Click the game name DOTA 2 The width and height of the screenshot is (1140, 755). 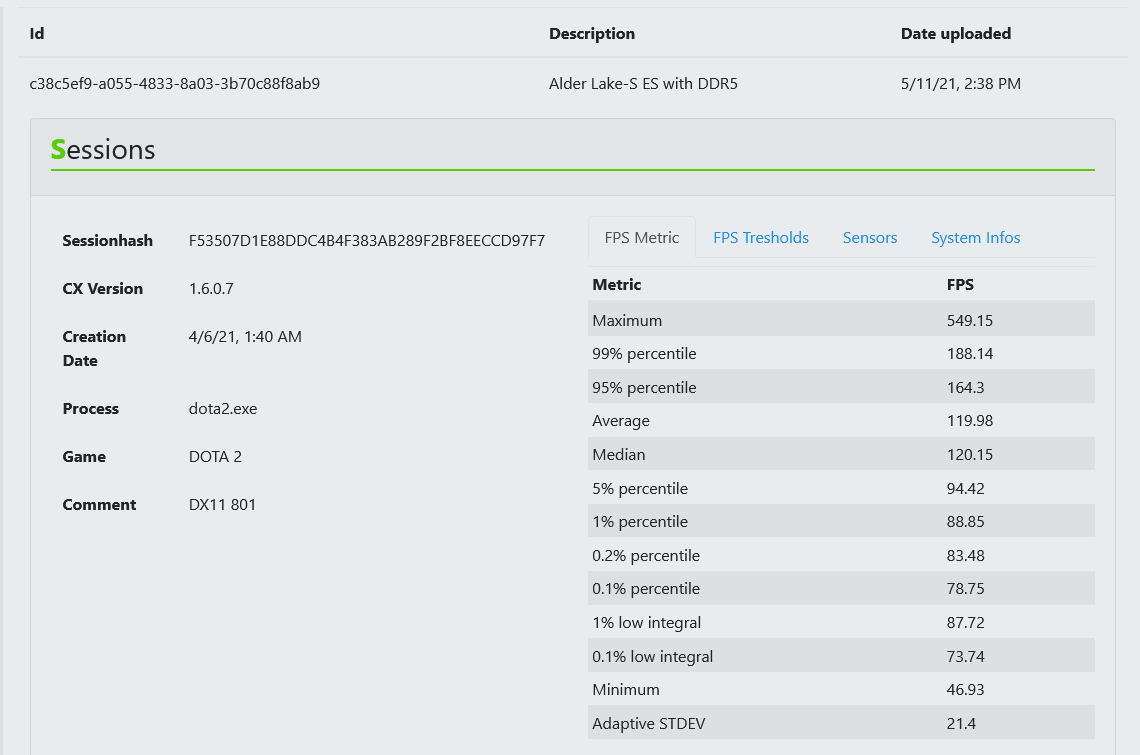coord(215,457)
